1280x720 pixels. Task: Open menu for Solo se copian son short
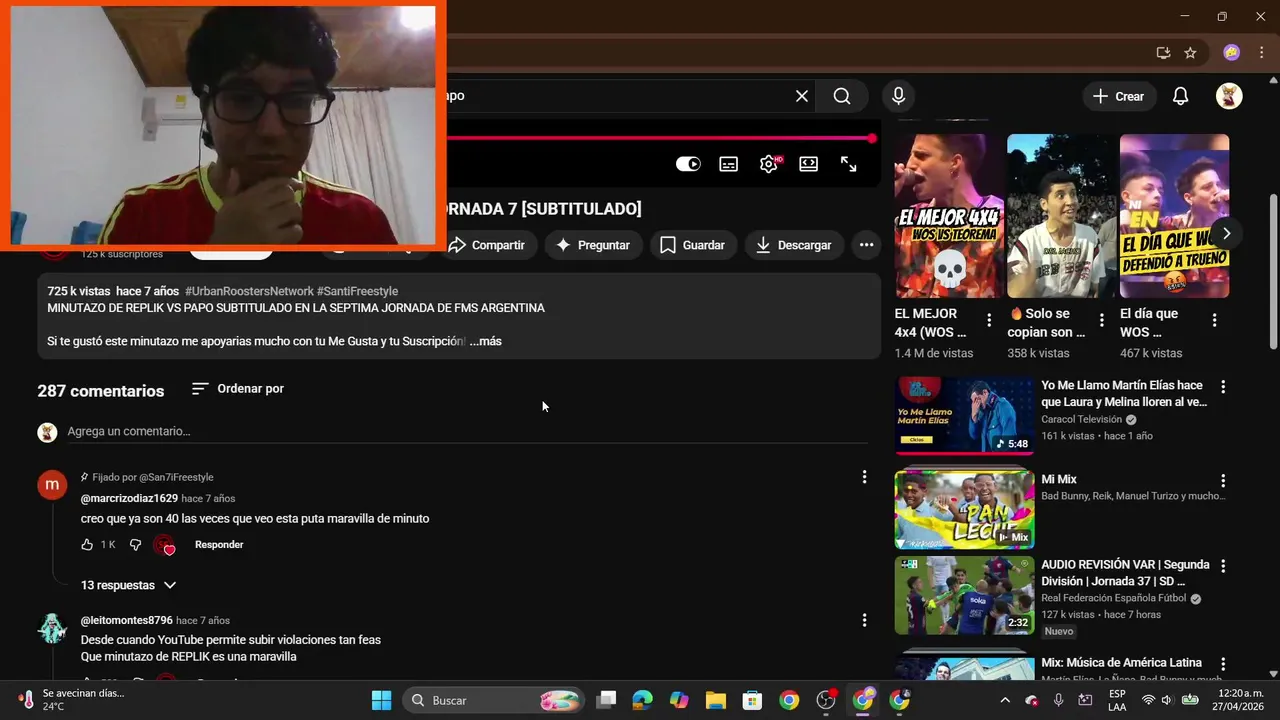1102,321
